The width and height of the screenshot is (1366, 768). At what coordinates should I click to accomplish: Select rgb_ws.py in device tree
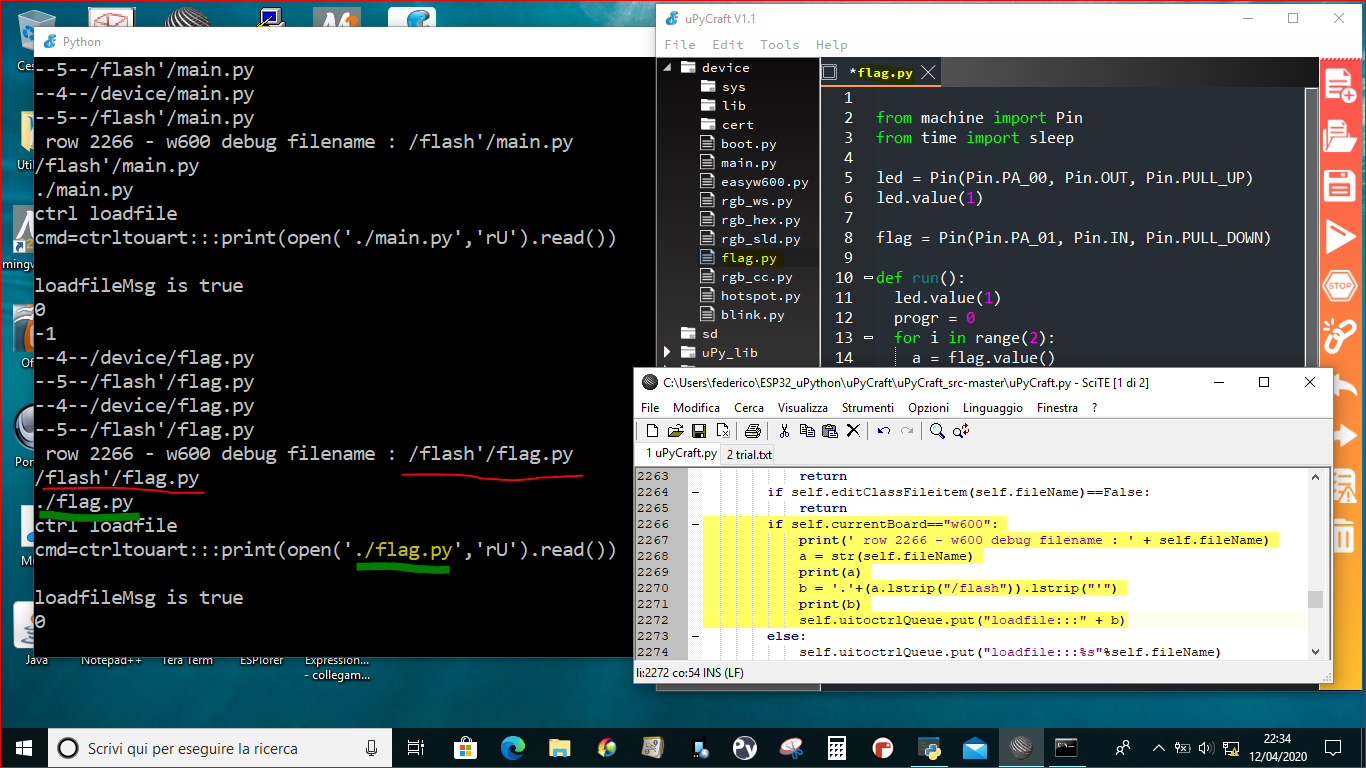click(x=756, y=201)
